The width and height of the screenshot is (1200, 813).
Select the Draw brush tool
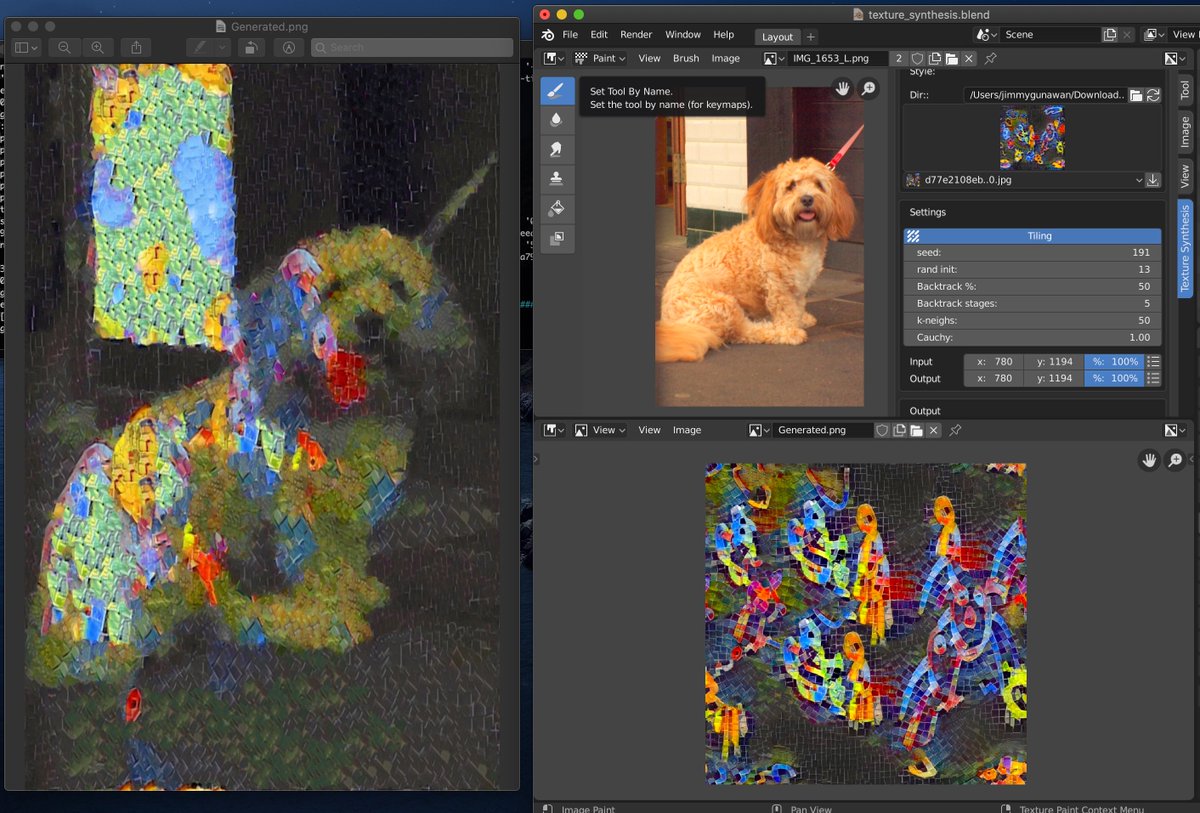(x=556, y=90)
